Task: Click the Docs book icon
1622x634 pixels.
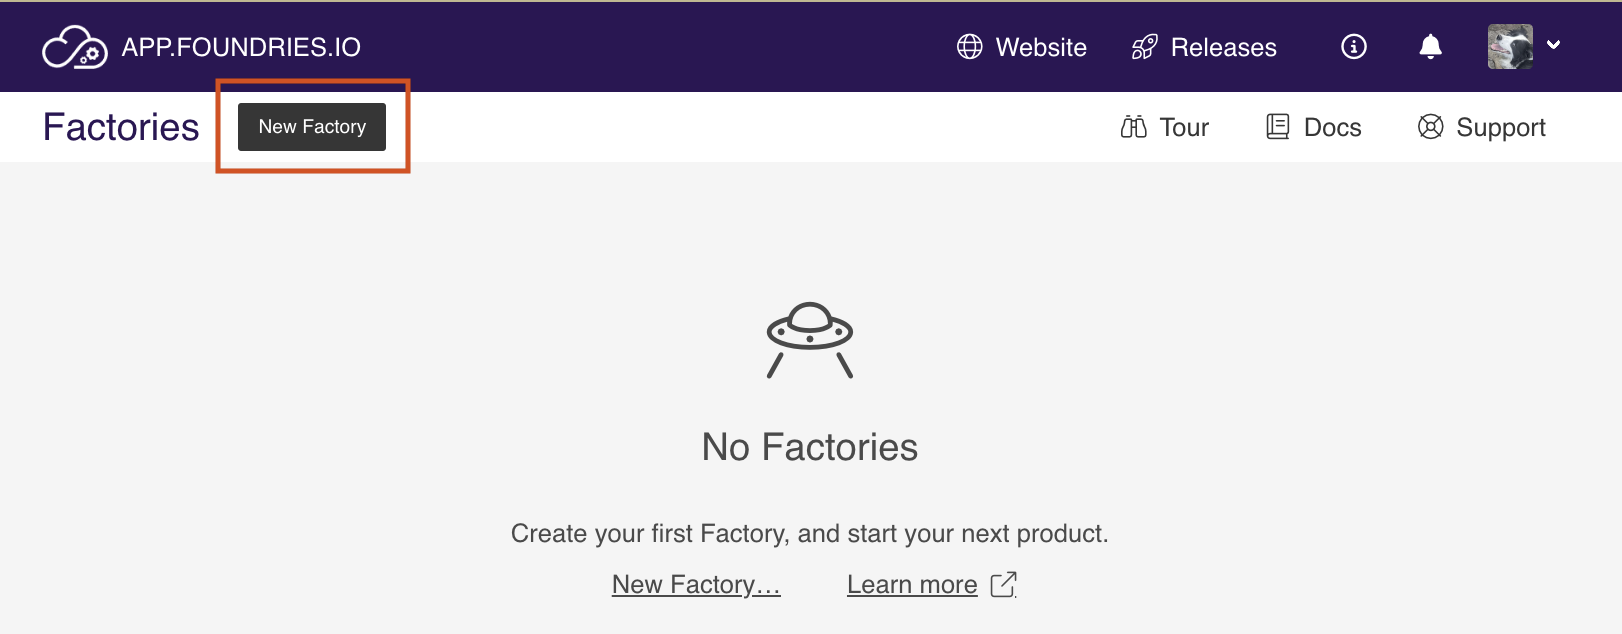Action: point(1278,127)
